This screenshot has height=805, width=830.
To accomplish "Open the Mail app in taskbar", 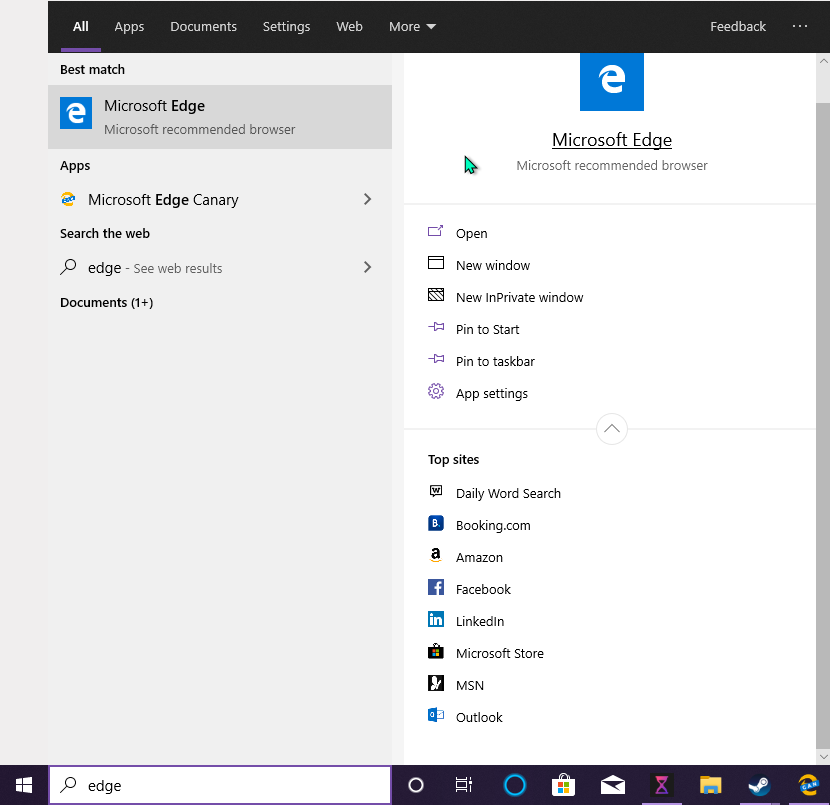I will tap(612, 785).
